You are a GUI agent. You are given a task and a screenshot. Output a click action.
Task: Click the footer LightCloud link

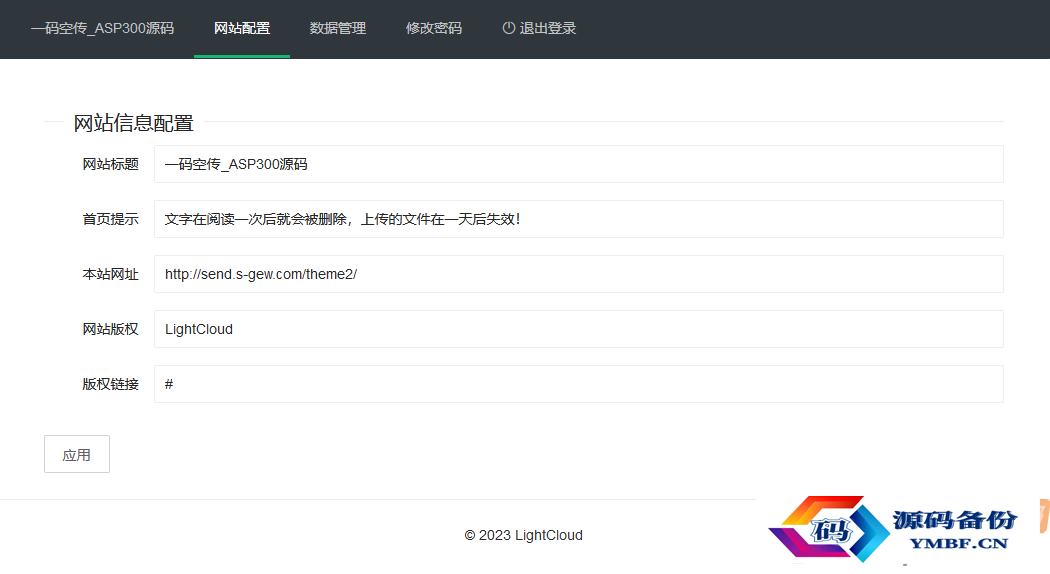click(x=548, y=535)
